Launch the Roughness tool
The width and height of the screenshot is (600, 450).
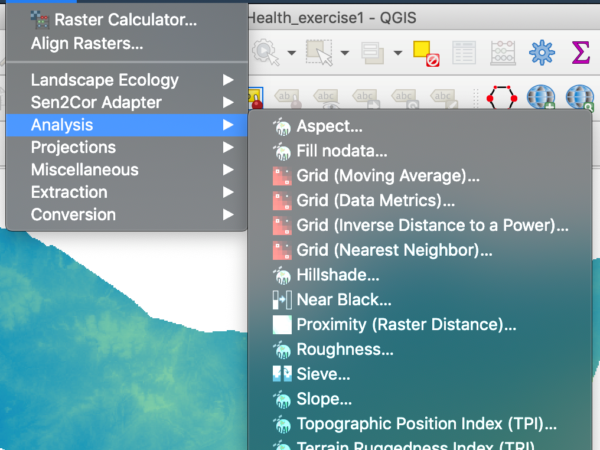(420, 349)
